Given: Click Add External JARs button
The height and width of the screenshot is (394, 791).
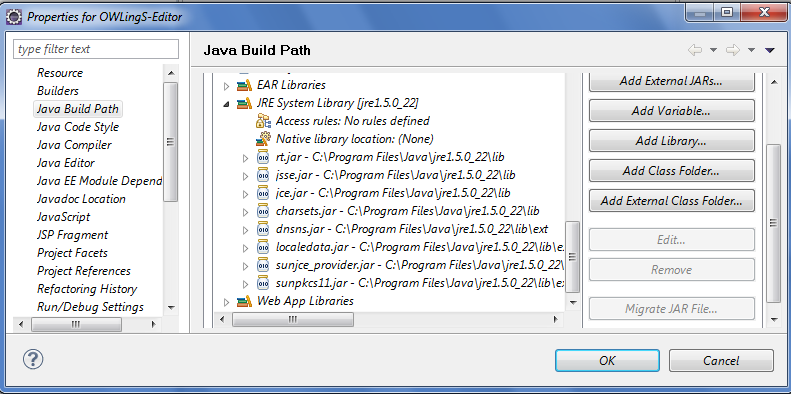Looking at the screenshot, I should click(671, 81).
